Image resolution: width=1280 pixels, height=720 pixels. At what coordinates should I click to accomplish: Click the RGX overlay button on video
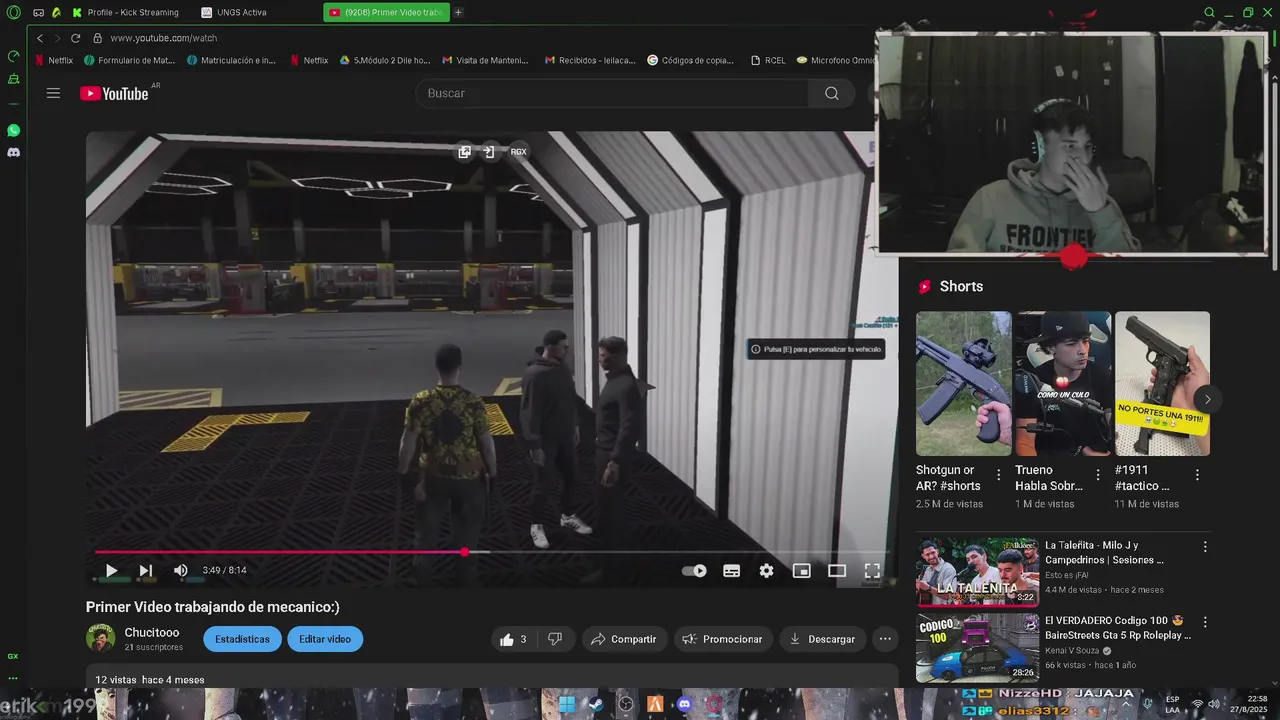pos(518,152)
